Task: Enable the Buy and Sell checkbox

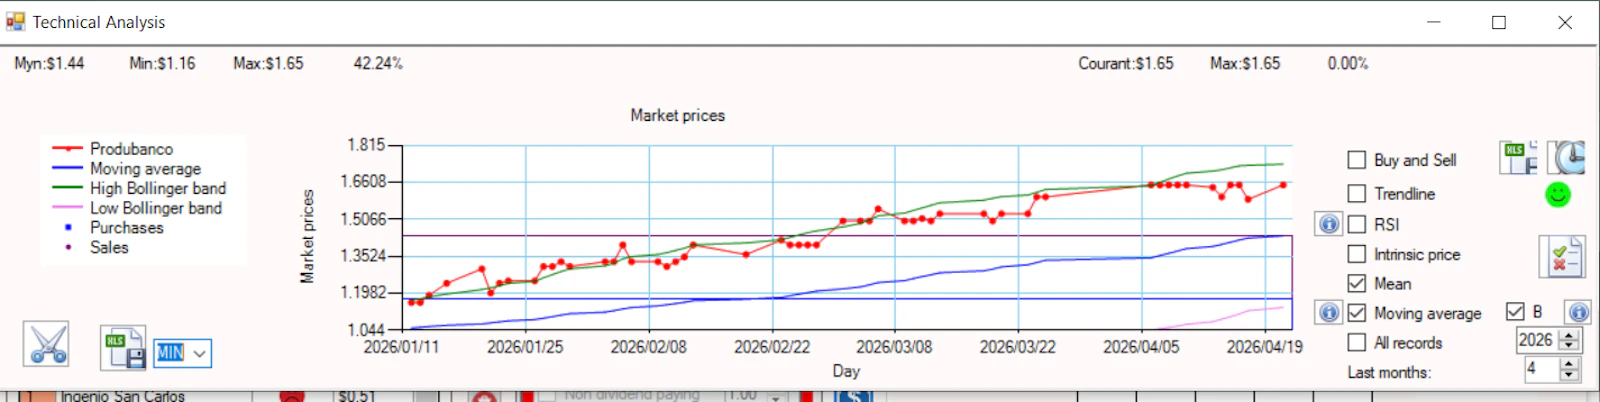Action: click(1356, 160)
